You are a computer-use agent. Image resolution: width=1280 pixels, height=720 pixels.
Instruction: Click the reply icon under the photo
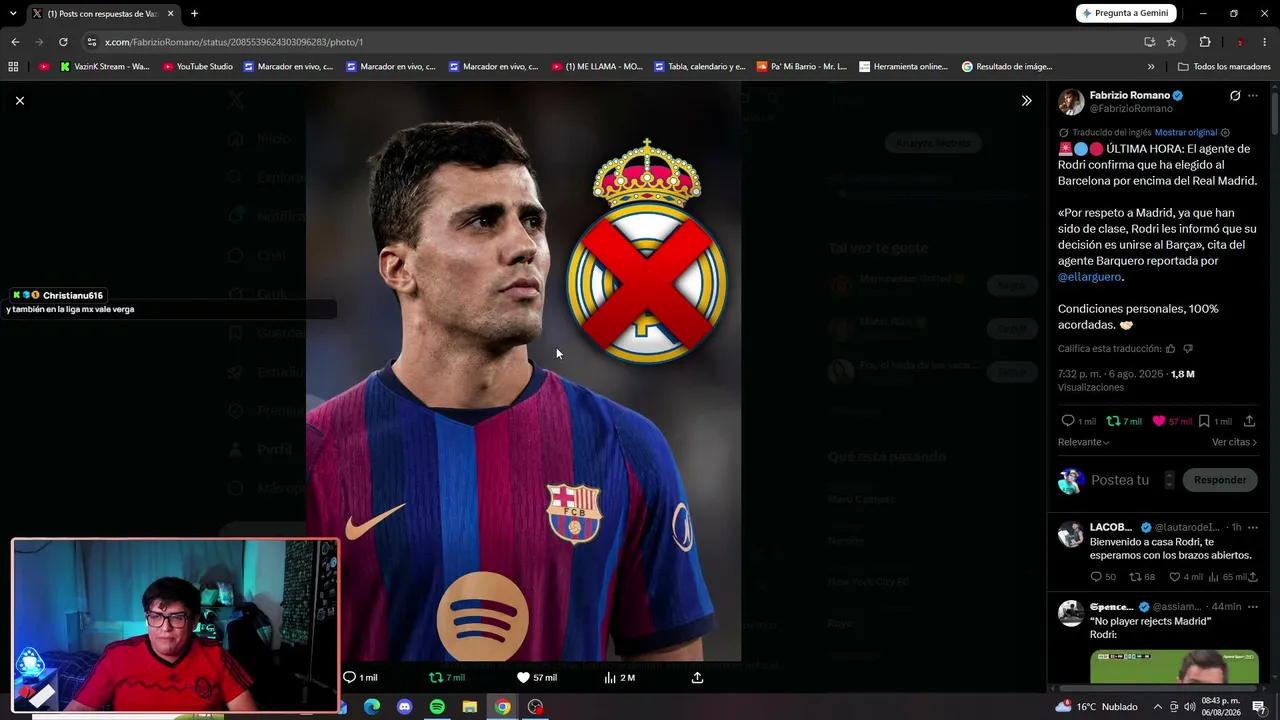point(349,677)
